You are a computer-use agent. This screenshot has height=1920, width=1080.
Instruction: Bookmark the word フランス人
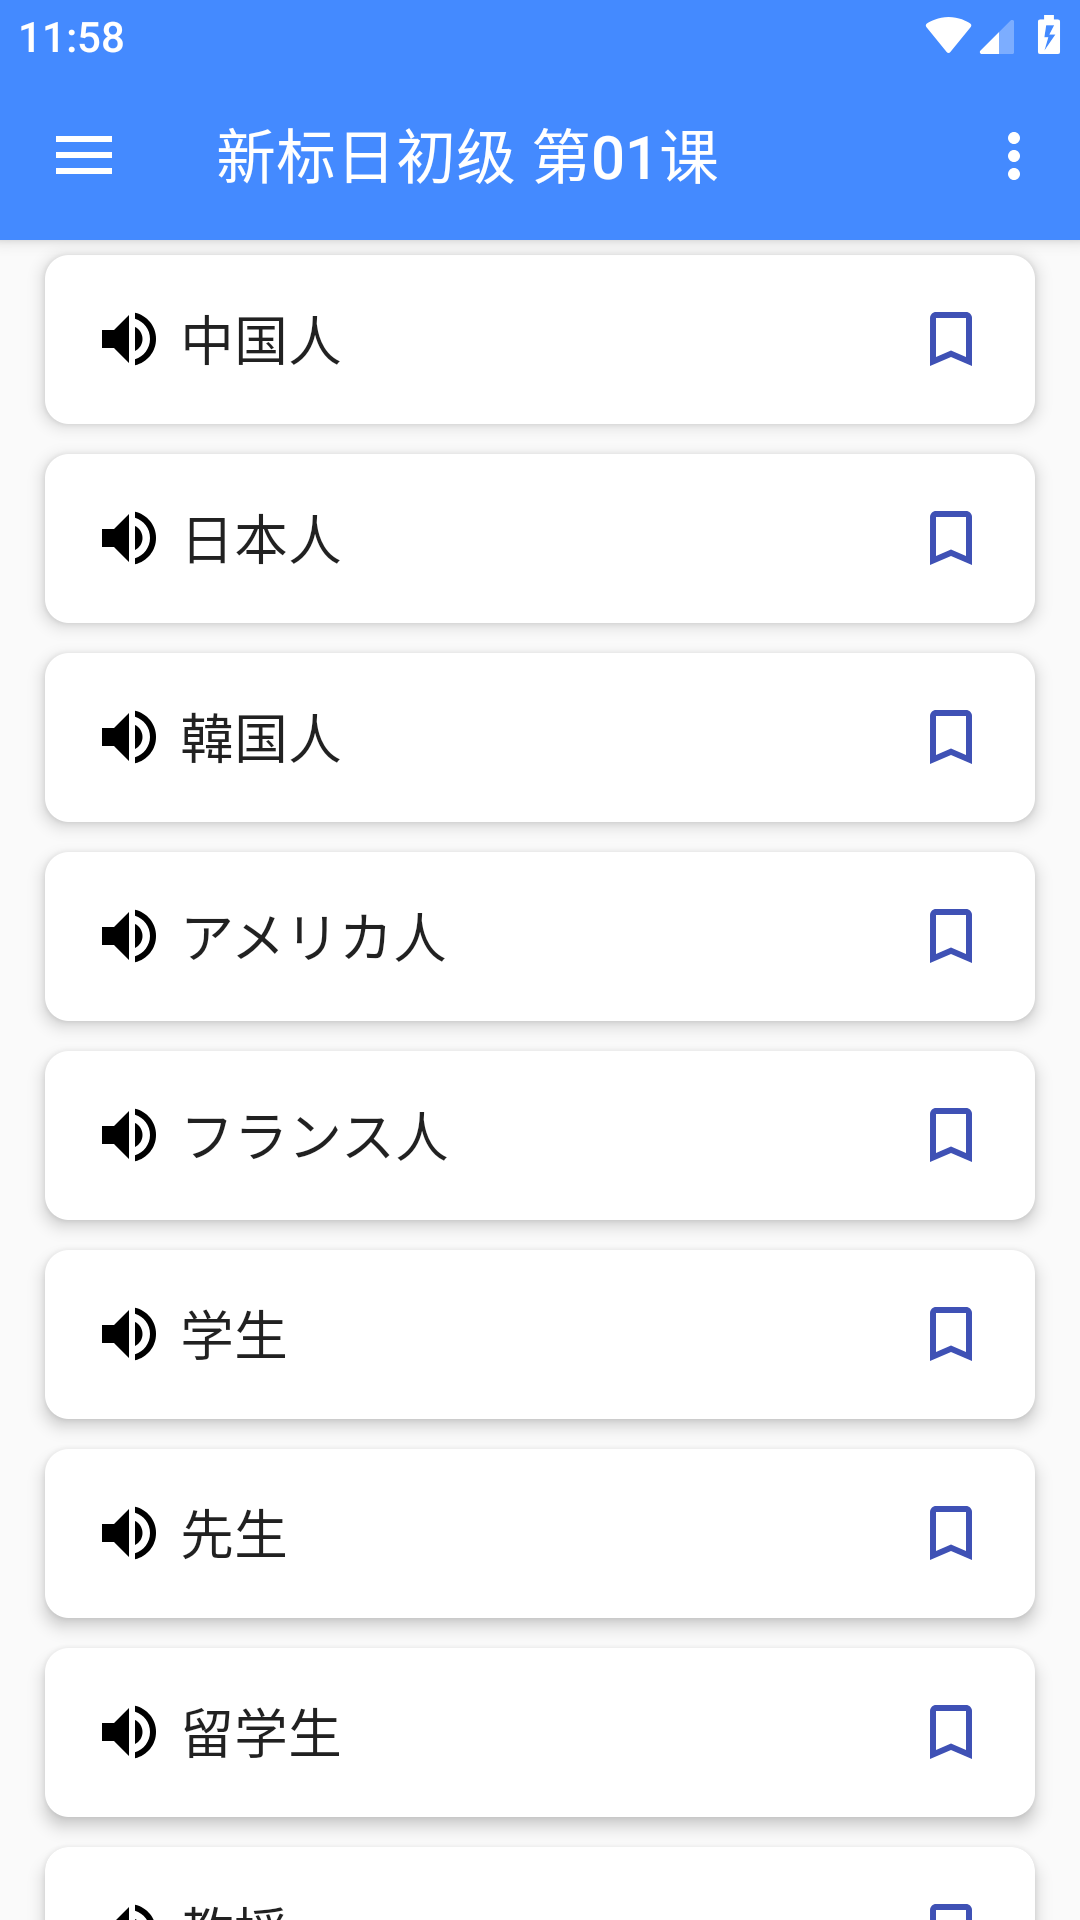(x=950, y=1135)
